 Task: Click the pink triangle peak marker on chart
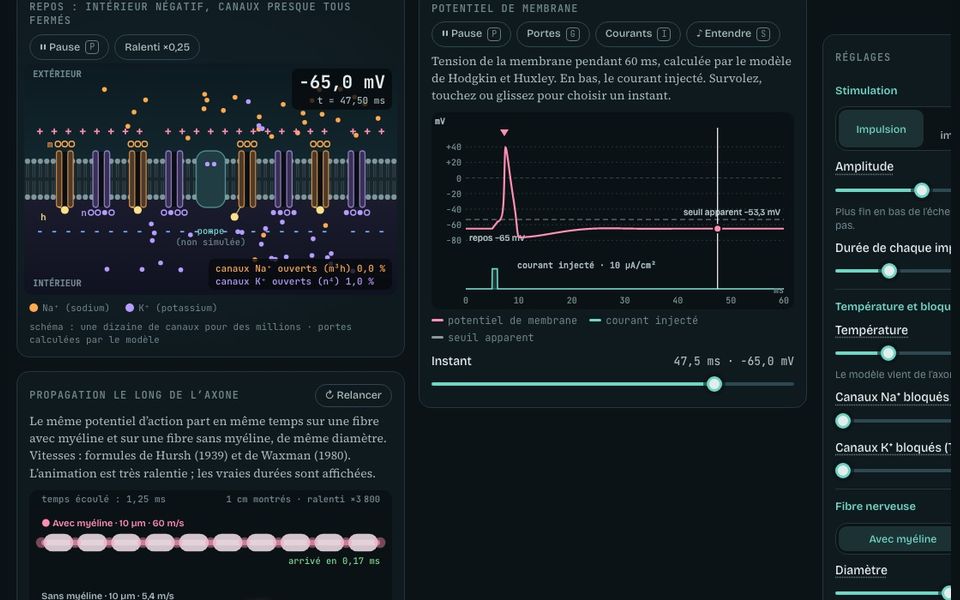click(x=504, y=132)
